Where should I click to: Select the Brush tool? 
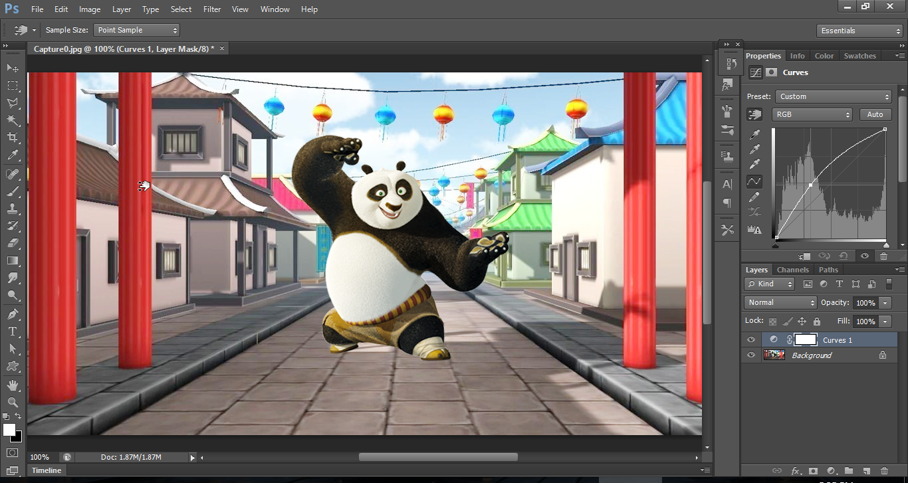13,191
